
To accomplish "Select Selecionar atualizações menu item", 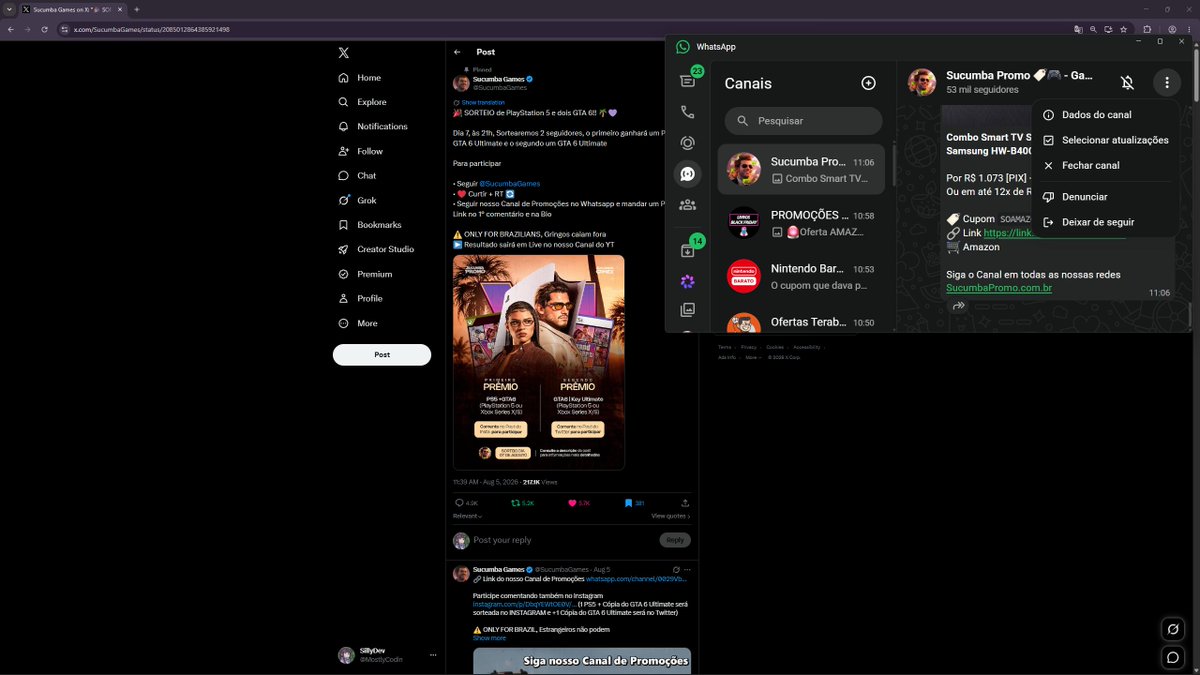I will [x=1105, y=140].
